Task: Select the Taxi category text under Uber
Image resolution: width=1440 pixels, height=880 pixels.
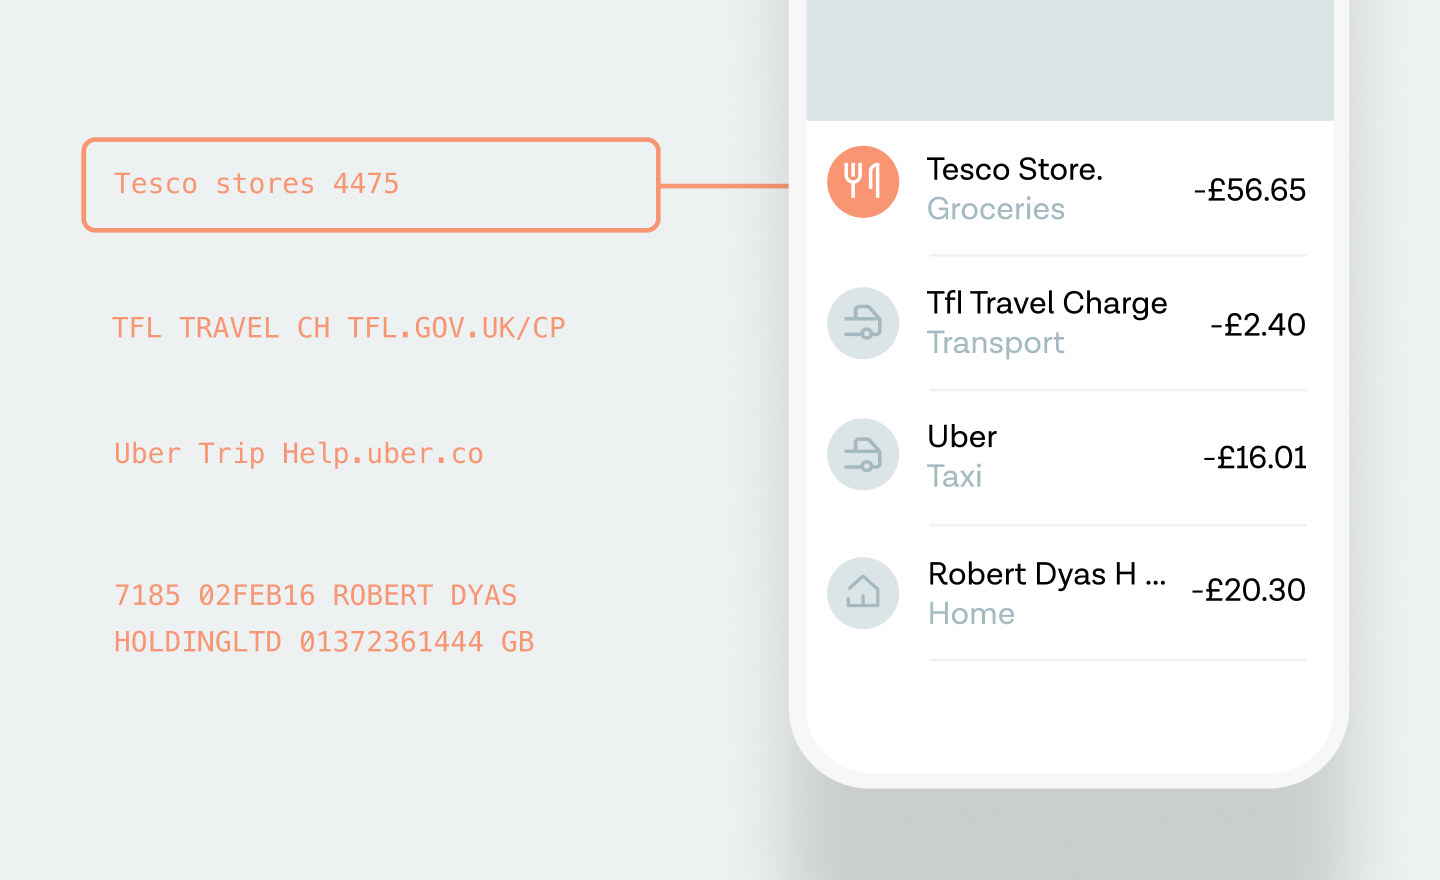Action: (955, 477)
